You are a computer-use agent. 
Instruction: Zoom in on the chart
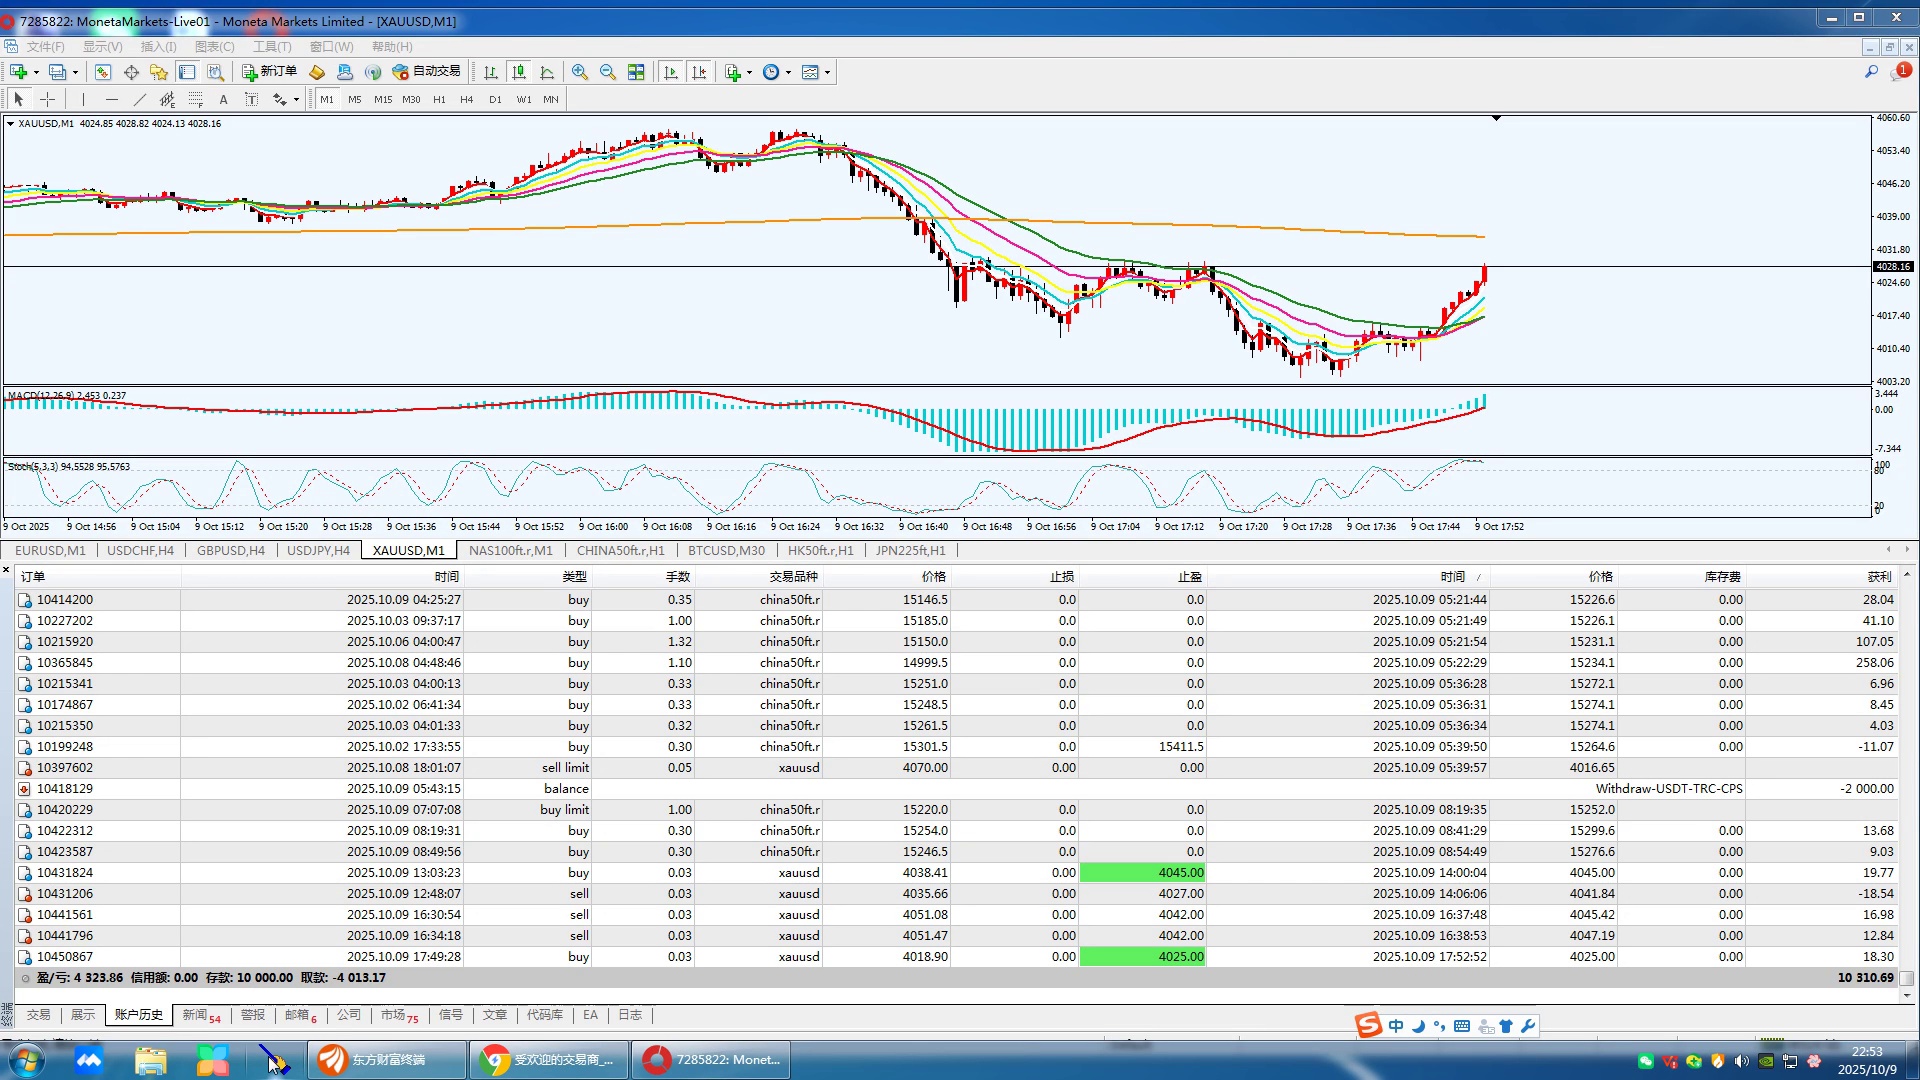click(x=580, y=72)
